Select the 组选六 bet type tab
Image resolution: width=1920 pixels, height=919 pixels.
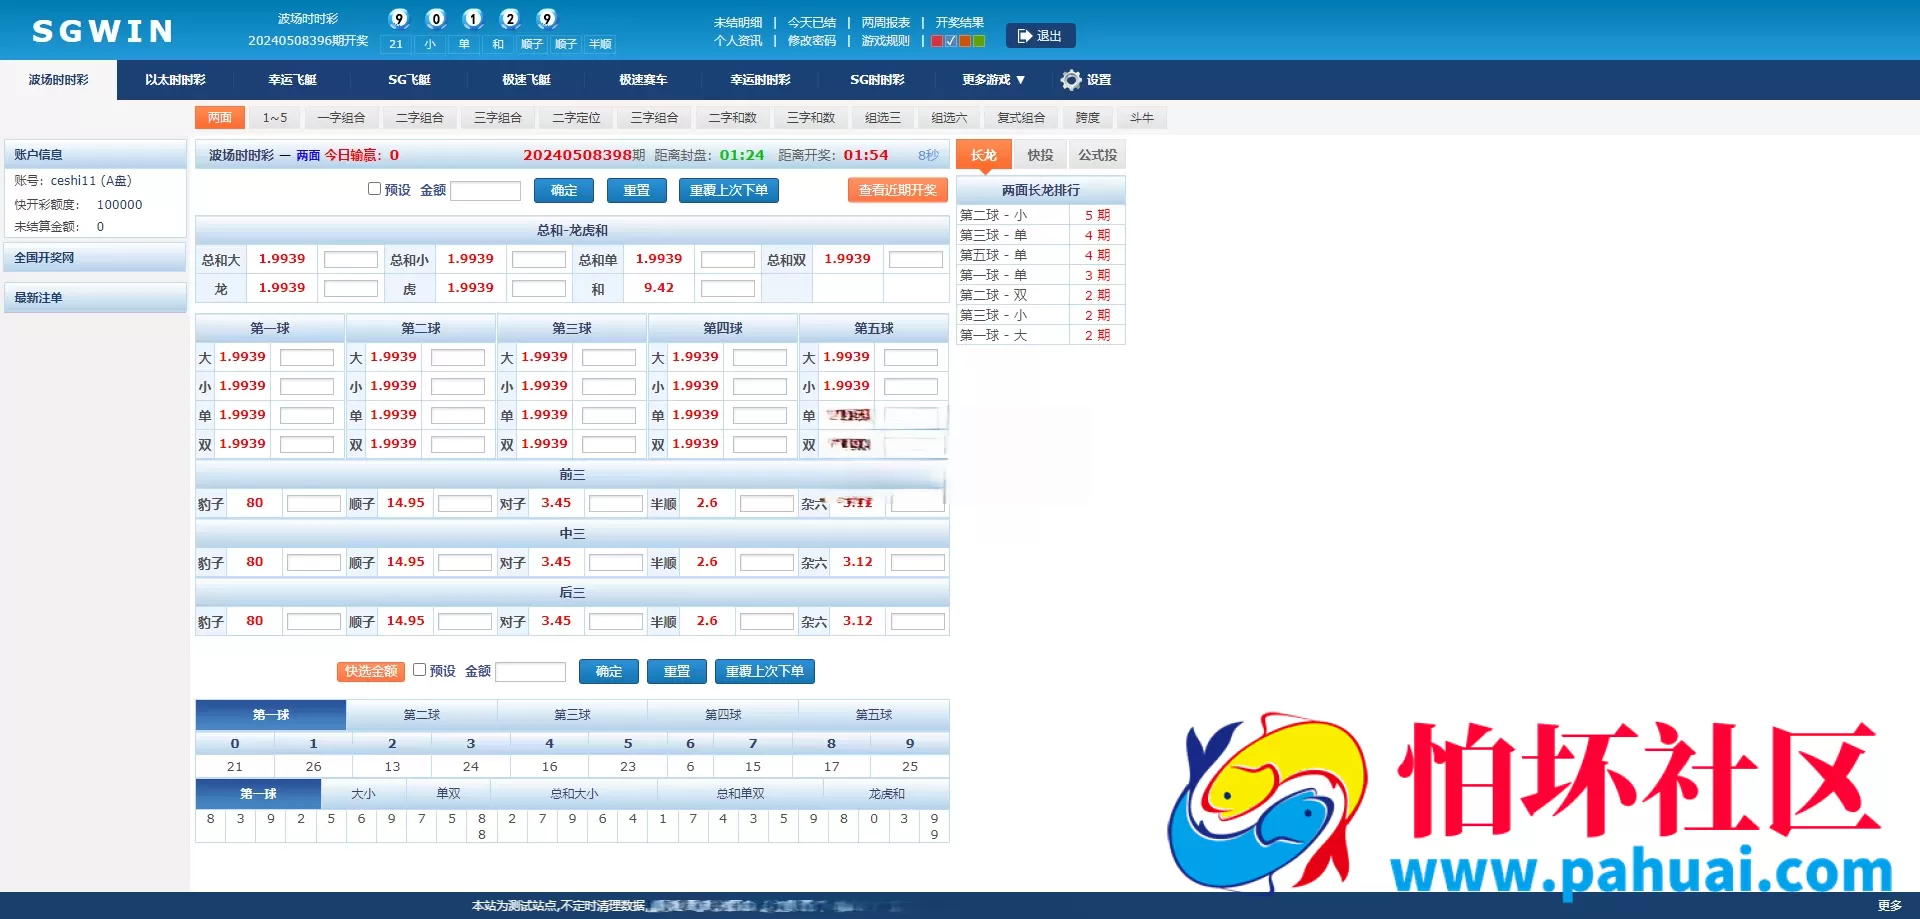[x=949, y=118]
